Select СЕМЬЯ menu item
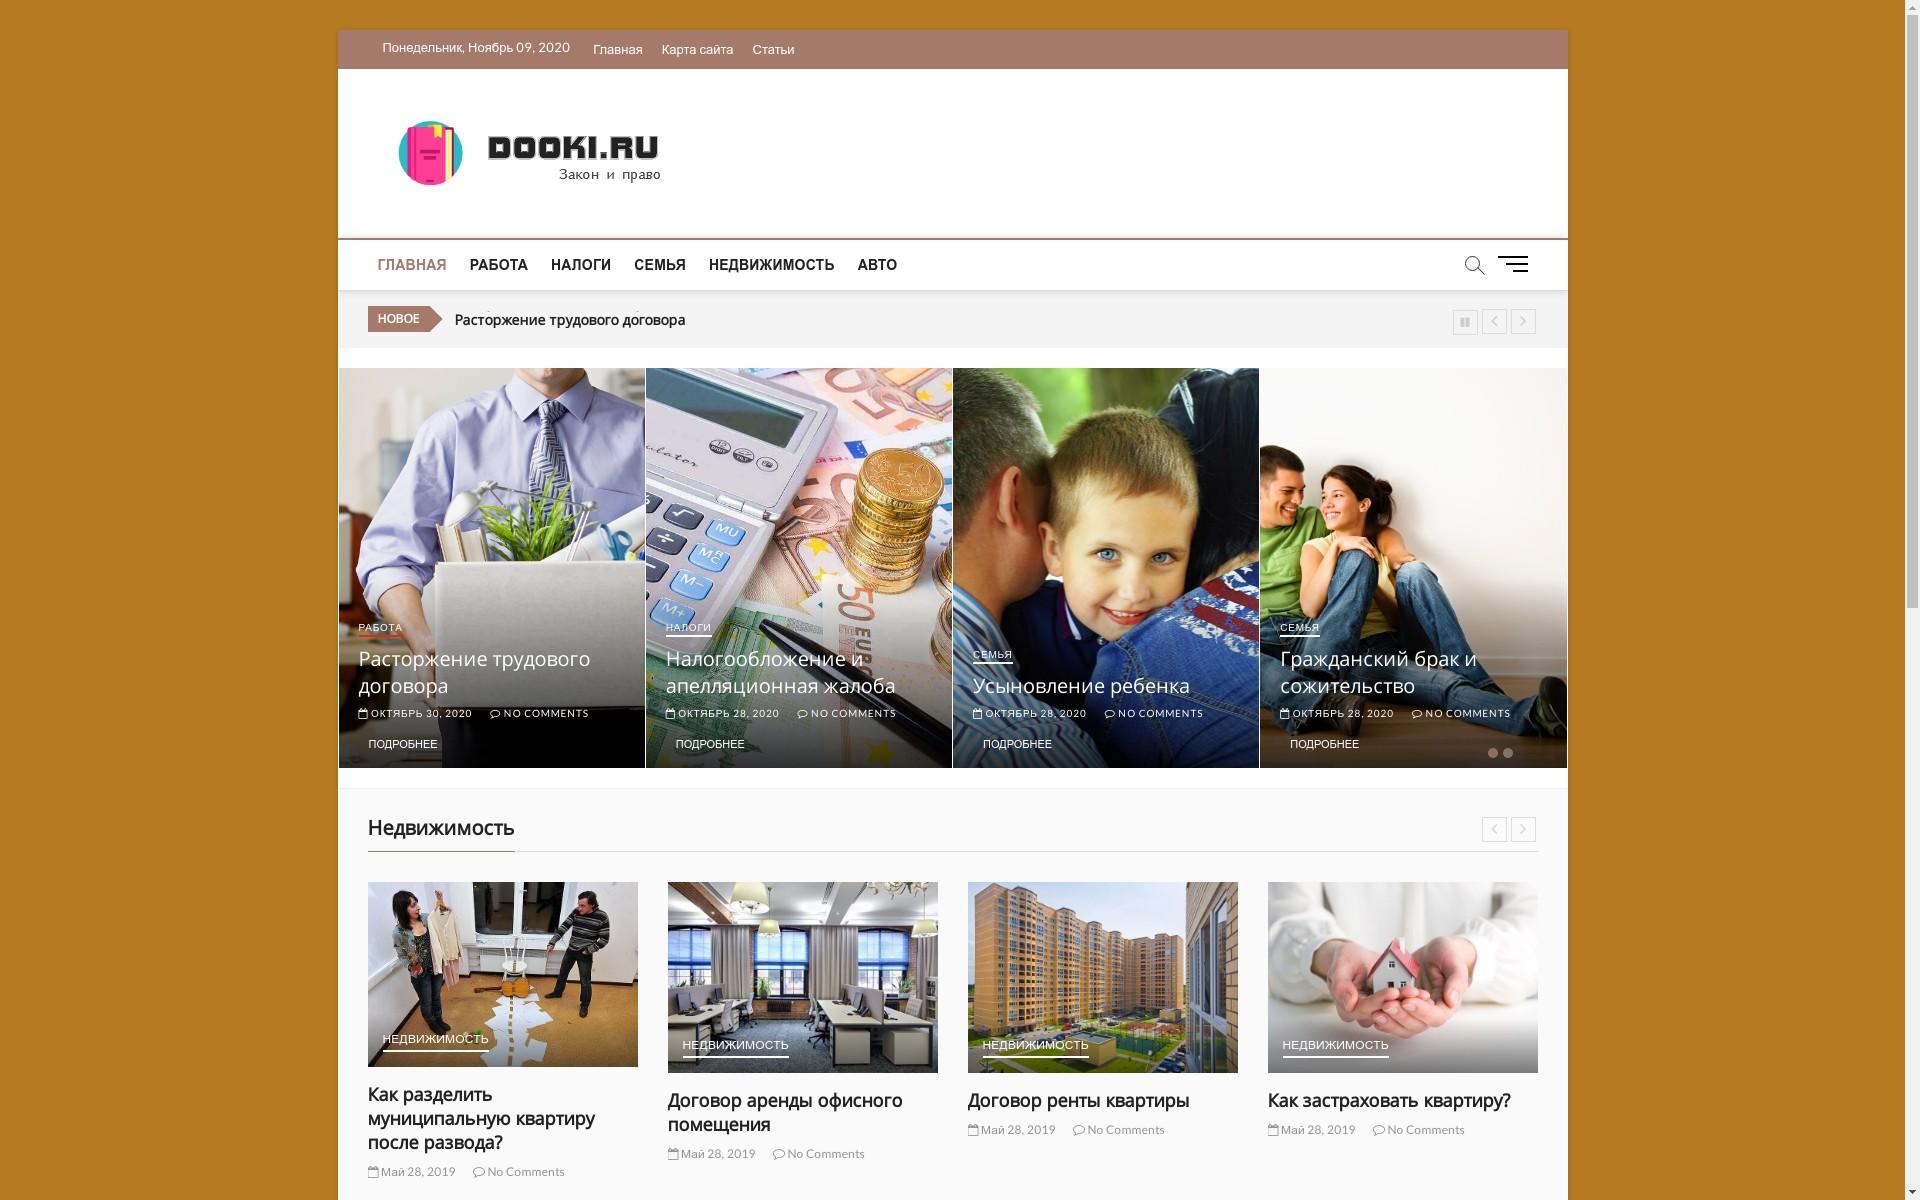Image resolution: width=1920 pixels, height=1200 pixels. click(x=660, y=265)
